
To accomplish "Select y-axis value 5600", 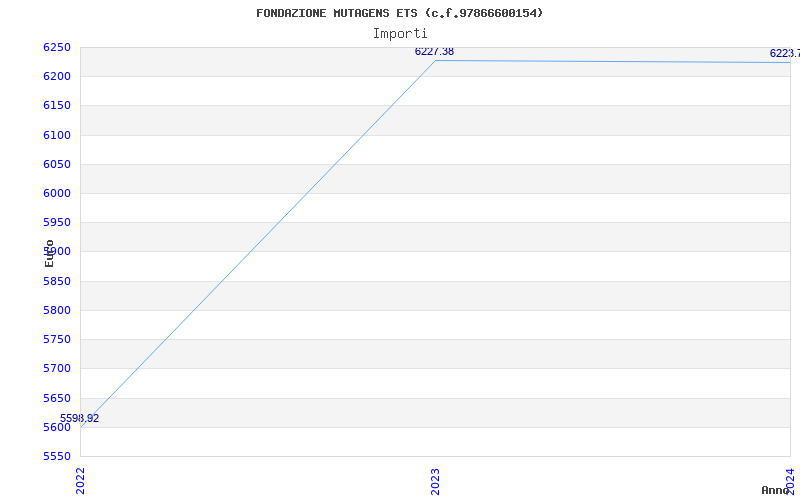I will (57, 427).
